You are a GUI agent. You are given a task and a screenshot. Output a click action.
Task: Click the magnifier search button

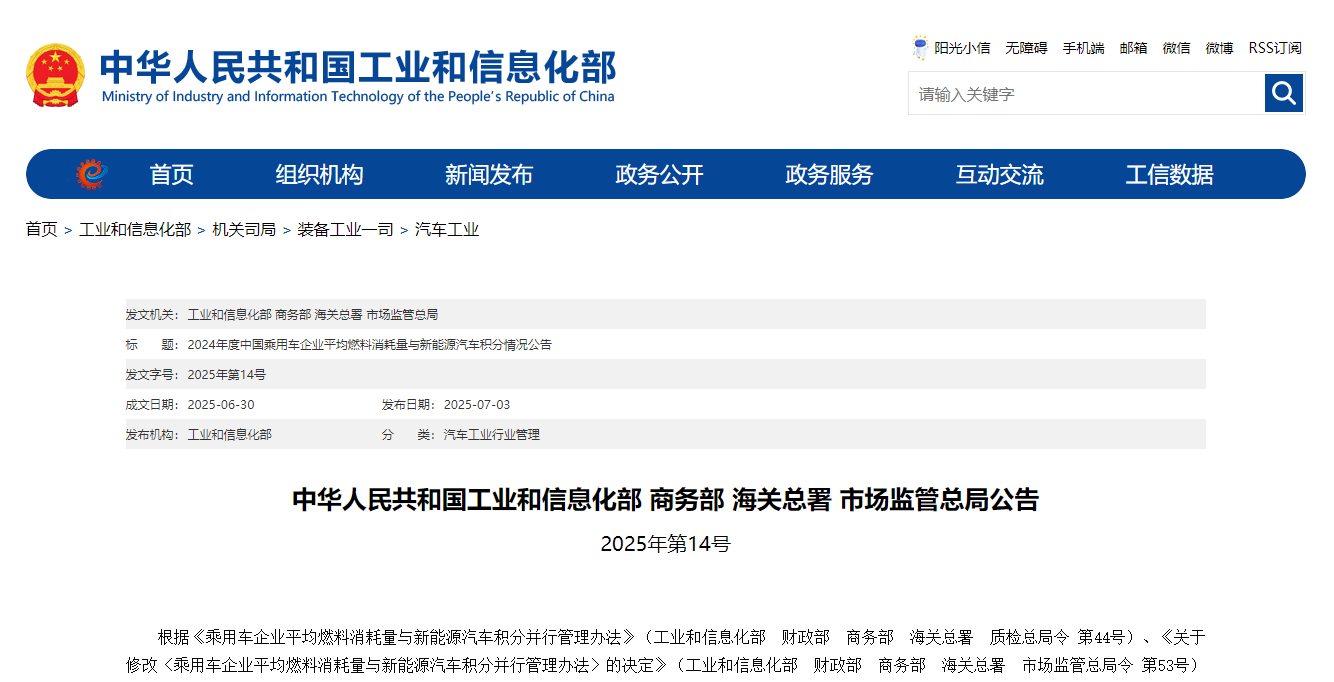point(1284,93)
